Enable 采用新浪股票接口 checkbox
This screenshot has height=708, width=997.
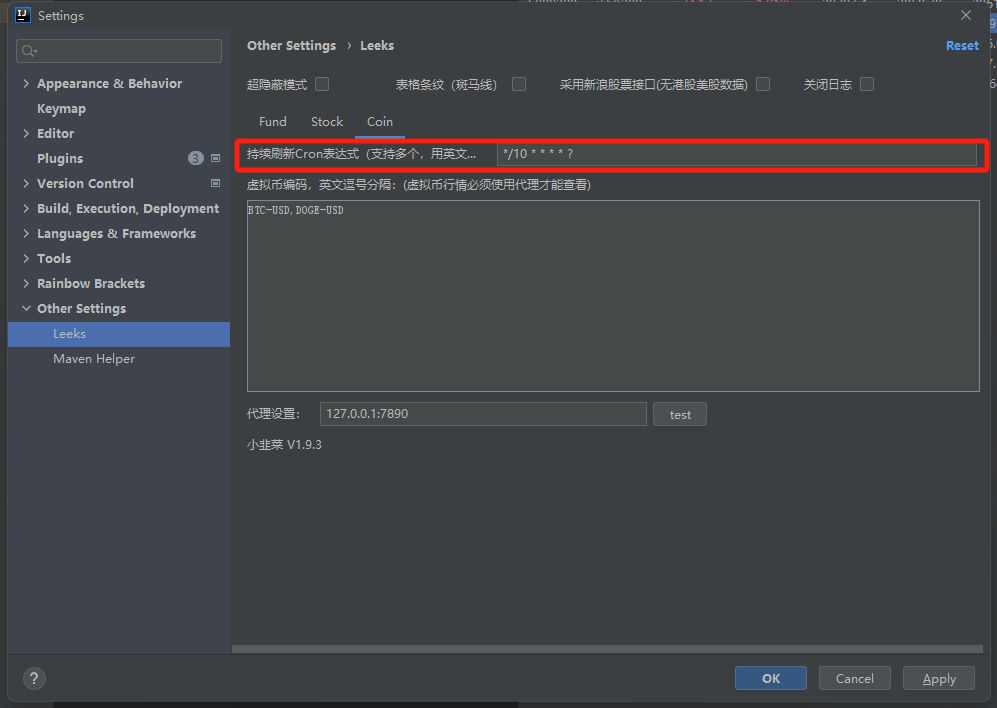coord(763,84)
